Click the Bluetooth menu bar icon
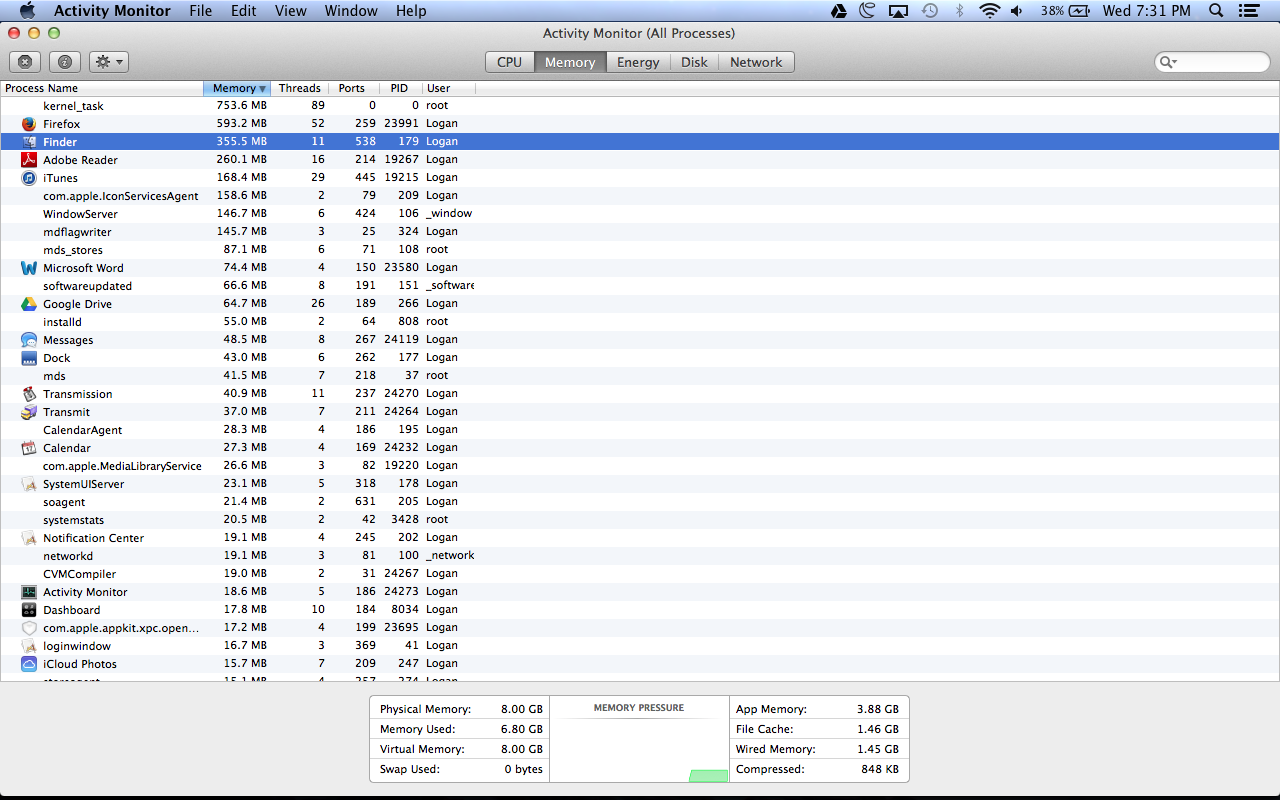The height and width of the screenshot is (800, 1280). pyautogui.click(x=960, y=11)
